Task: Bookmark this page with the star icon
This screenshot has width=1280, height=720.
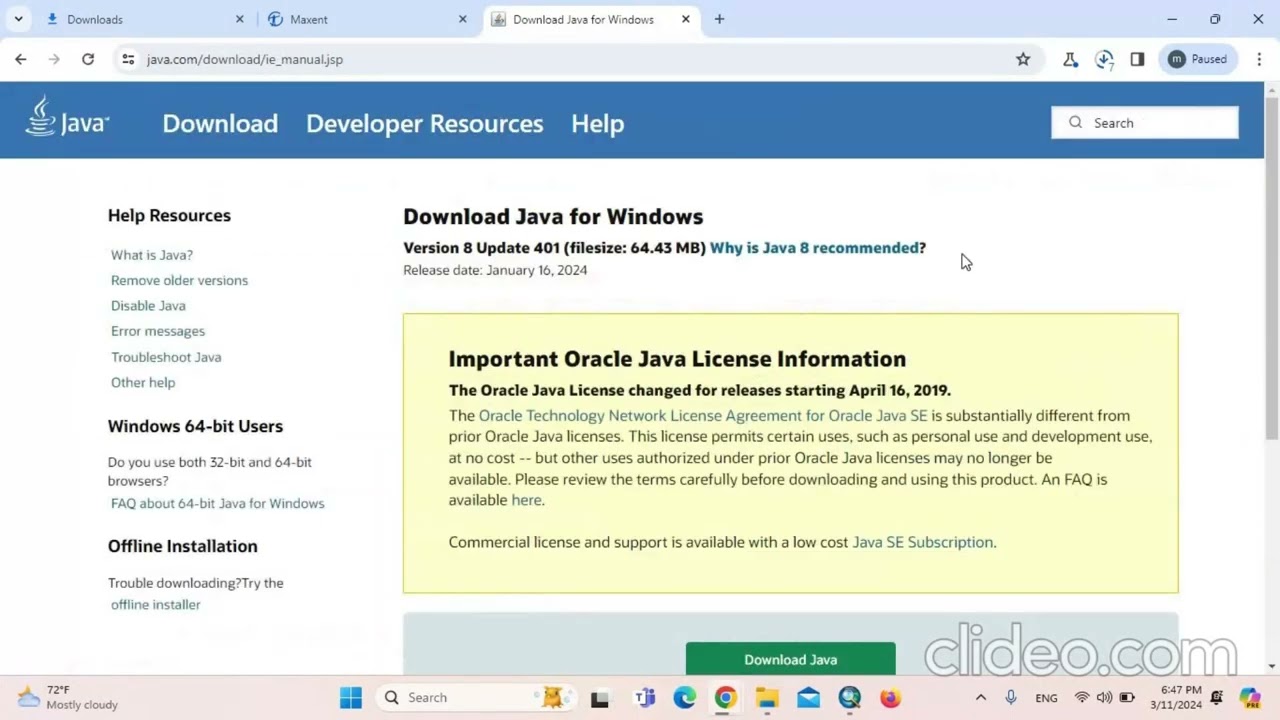Action: pos(1023,59)
